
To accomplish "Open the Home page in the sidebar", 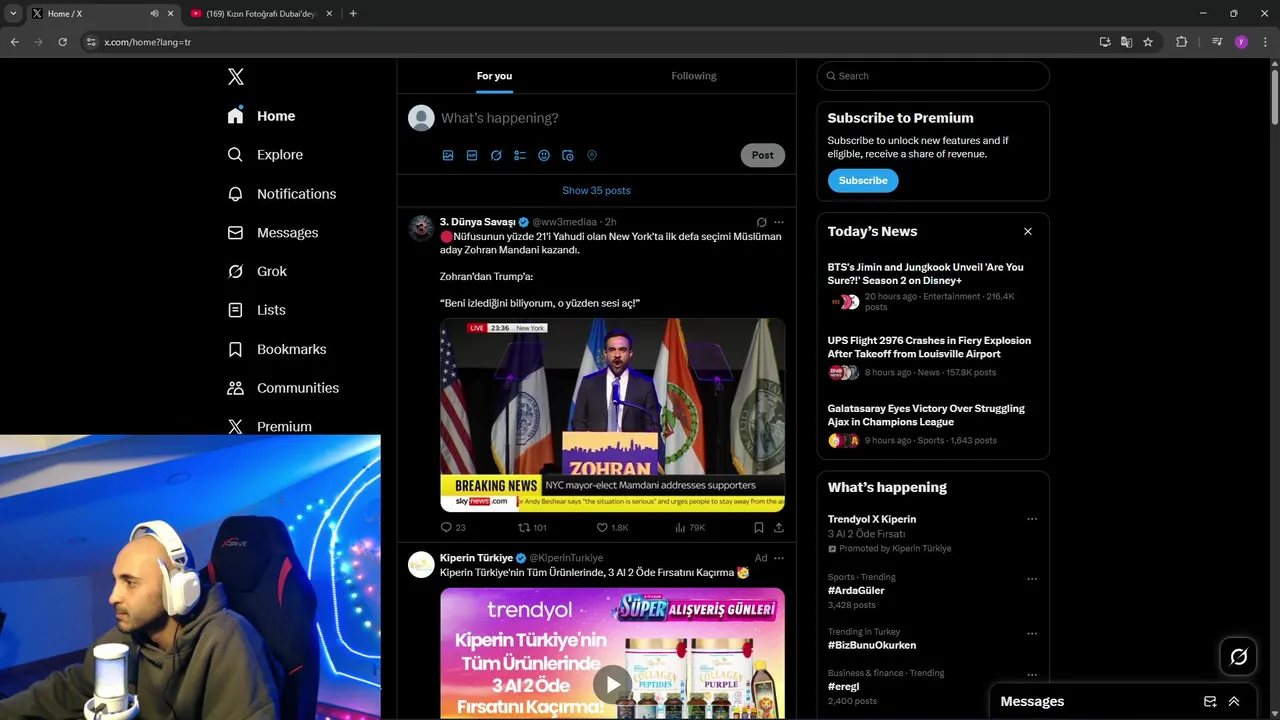I will pos(261,116).
